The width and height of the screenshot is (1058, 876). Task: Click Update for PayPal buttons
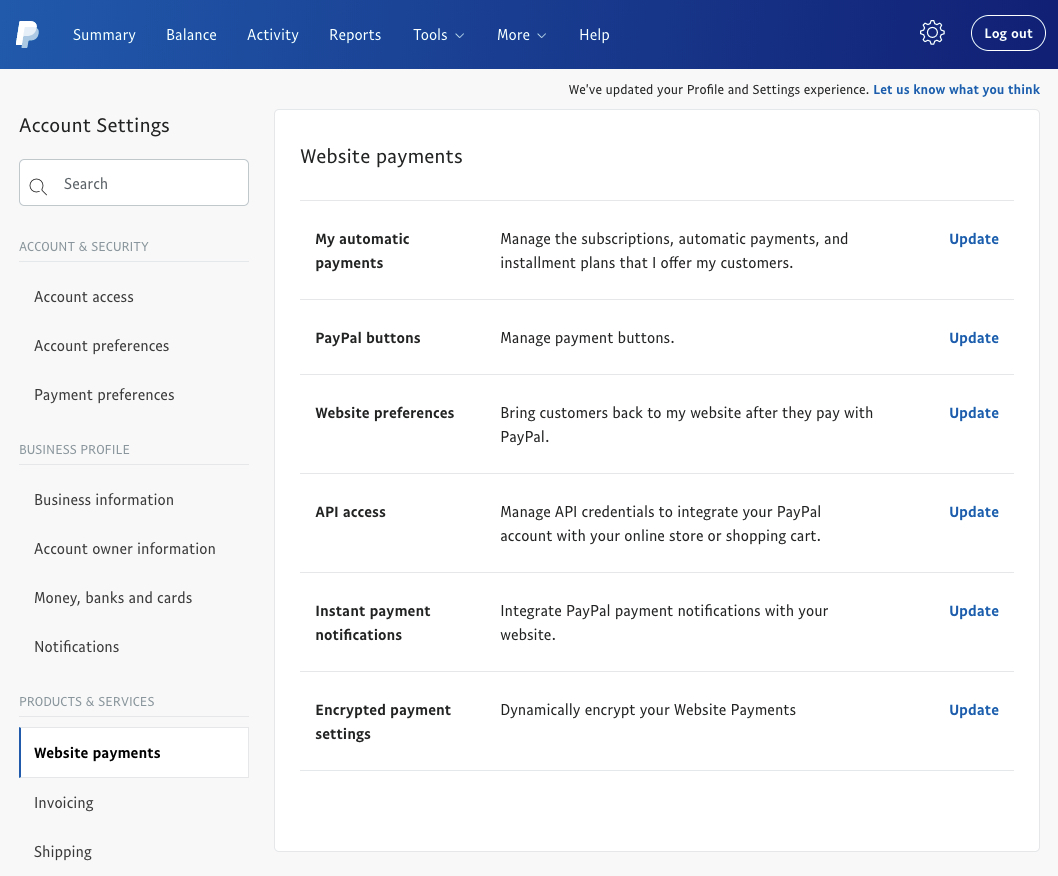pos(974,338)
